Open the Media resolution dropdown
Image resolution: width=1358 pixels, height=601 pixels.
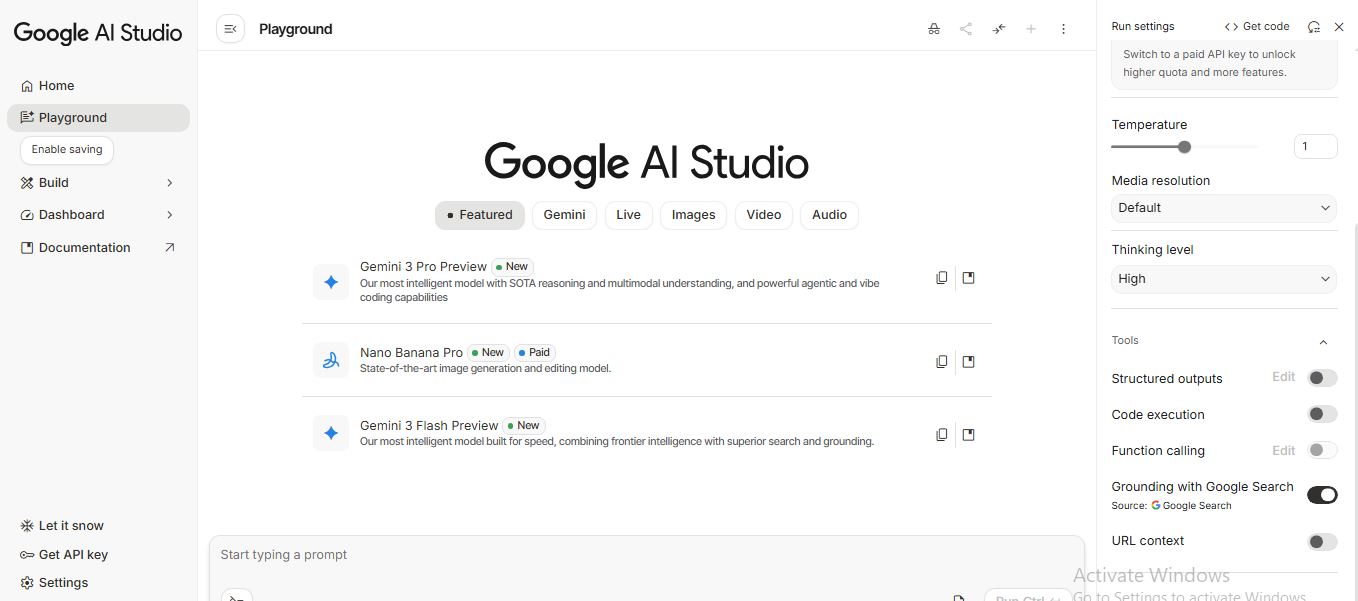[1224, 208]
